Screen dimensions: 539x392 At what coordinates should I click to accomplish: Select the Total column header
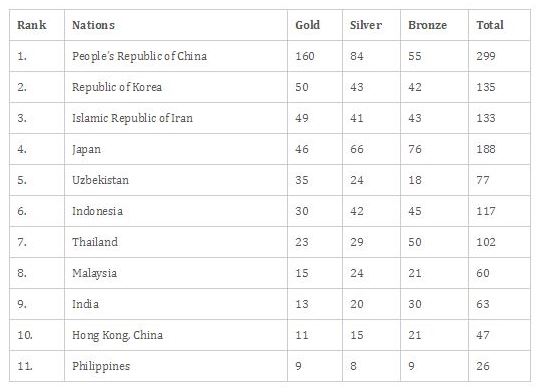pos(490,25)
